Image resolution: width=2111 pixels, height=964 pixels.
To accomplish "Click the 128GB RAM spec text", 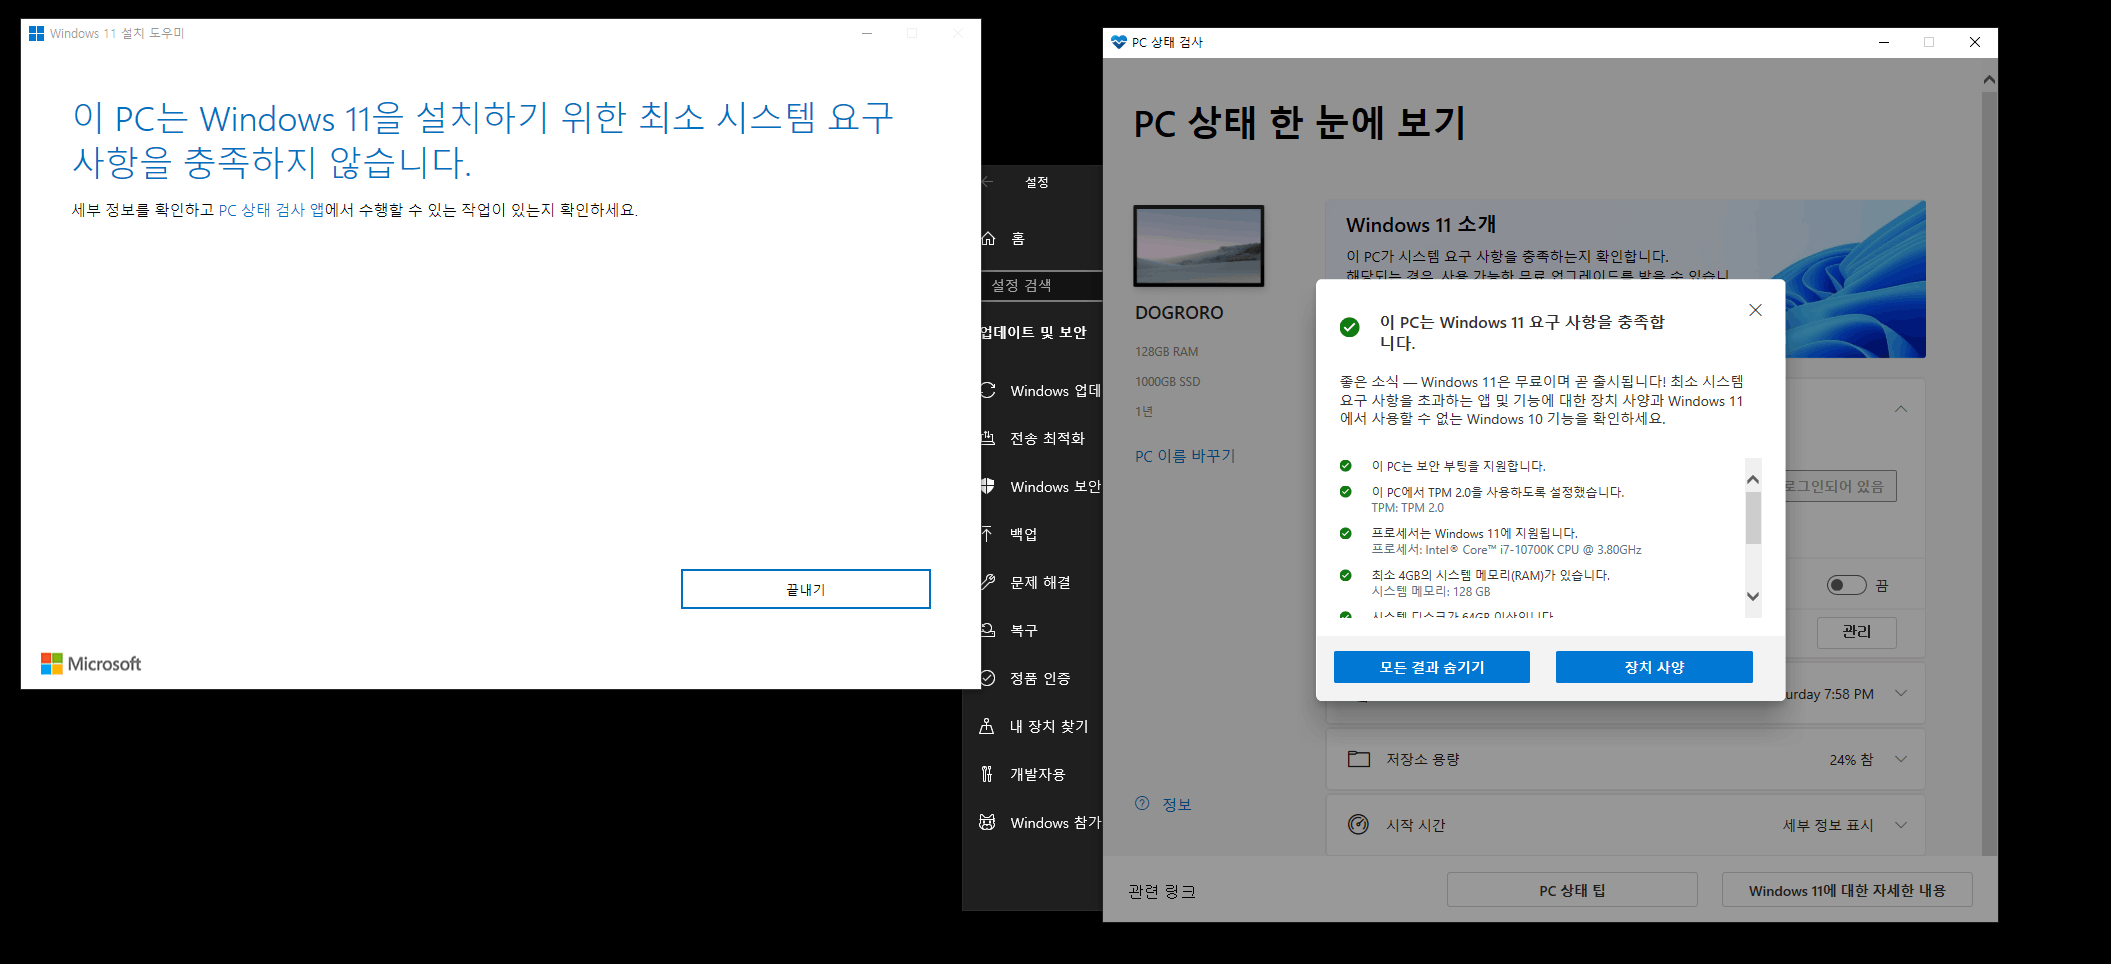I will pos(1166,352).
